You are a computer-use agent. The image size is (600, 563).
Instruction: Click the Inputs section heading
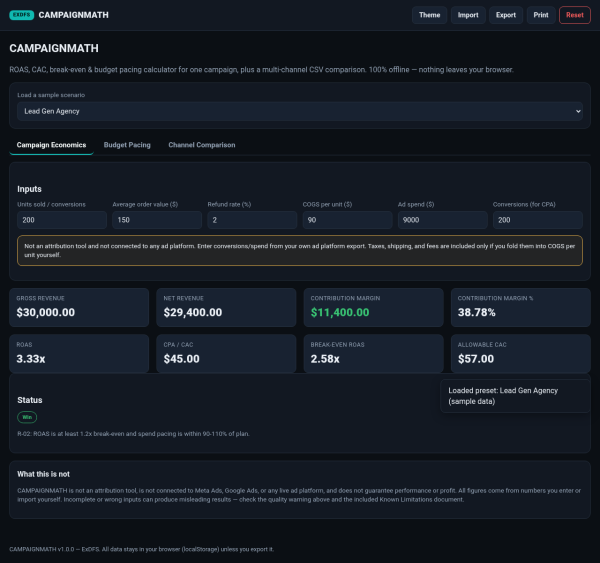[x=29, y=189]
